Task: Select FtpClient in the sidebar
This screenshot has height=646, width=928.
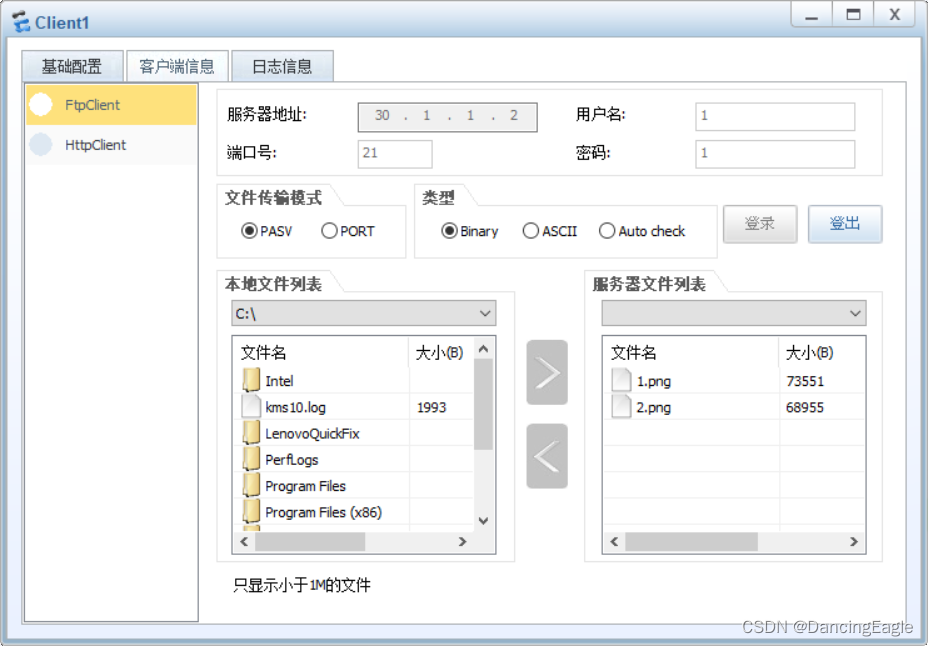Action: [x=111, y=105]
